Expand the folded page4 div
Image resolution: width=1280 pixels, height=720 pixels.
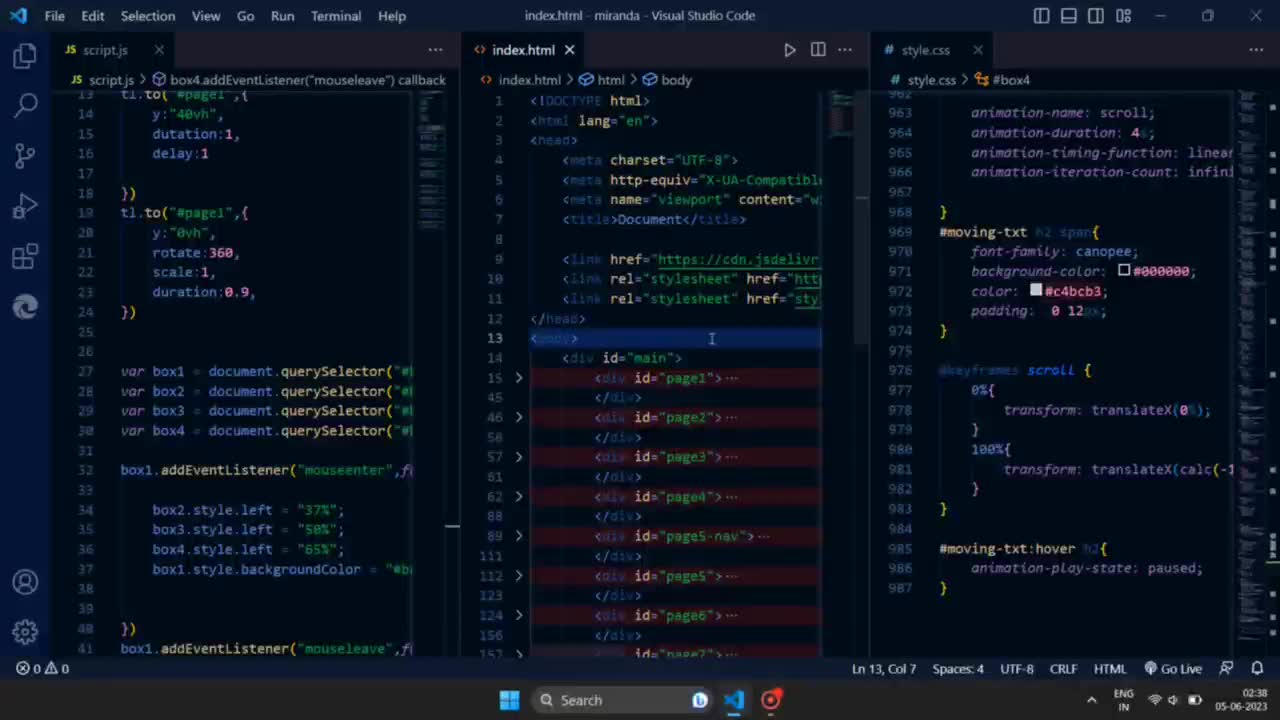[x=519, y=496]
